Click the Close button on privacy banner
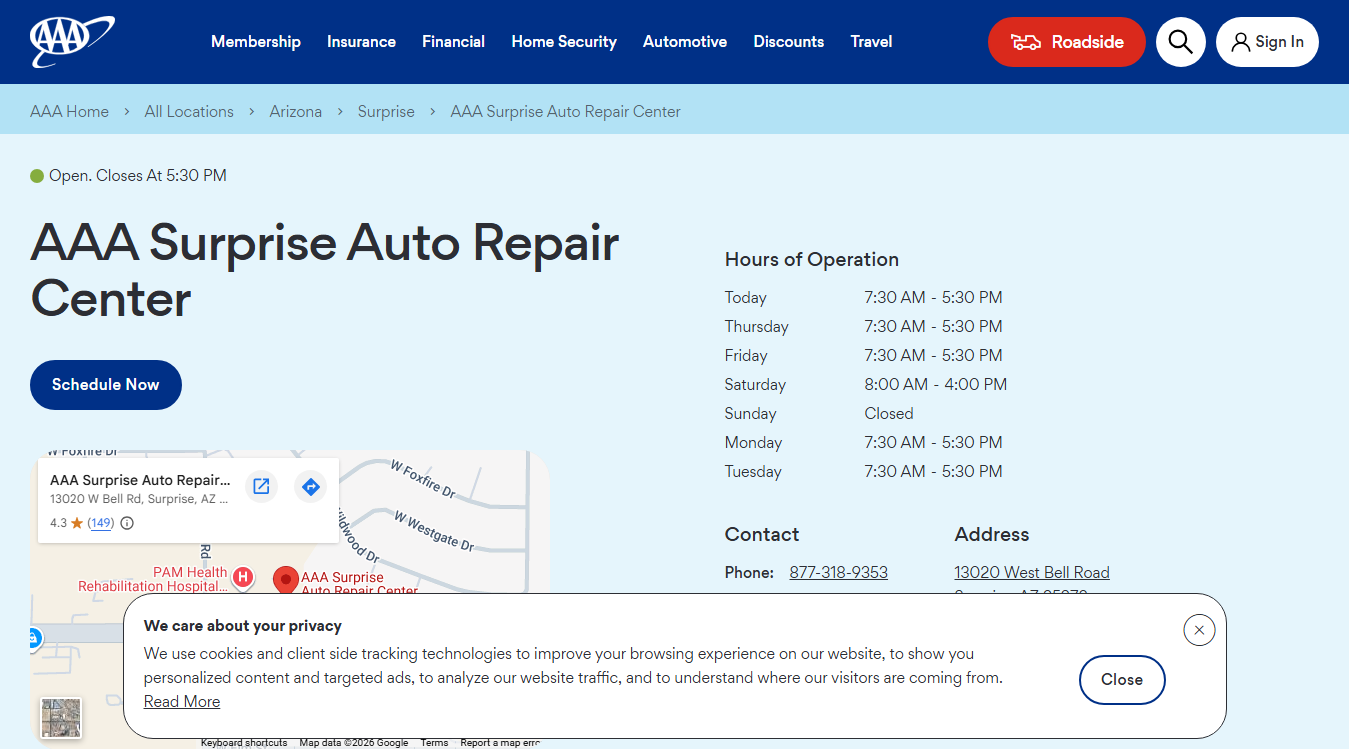This screenshot has width=1349, height=749. 1122,680
